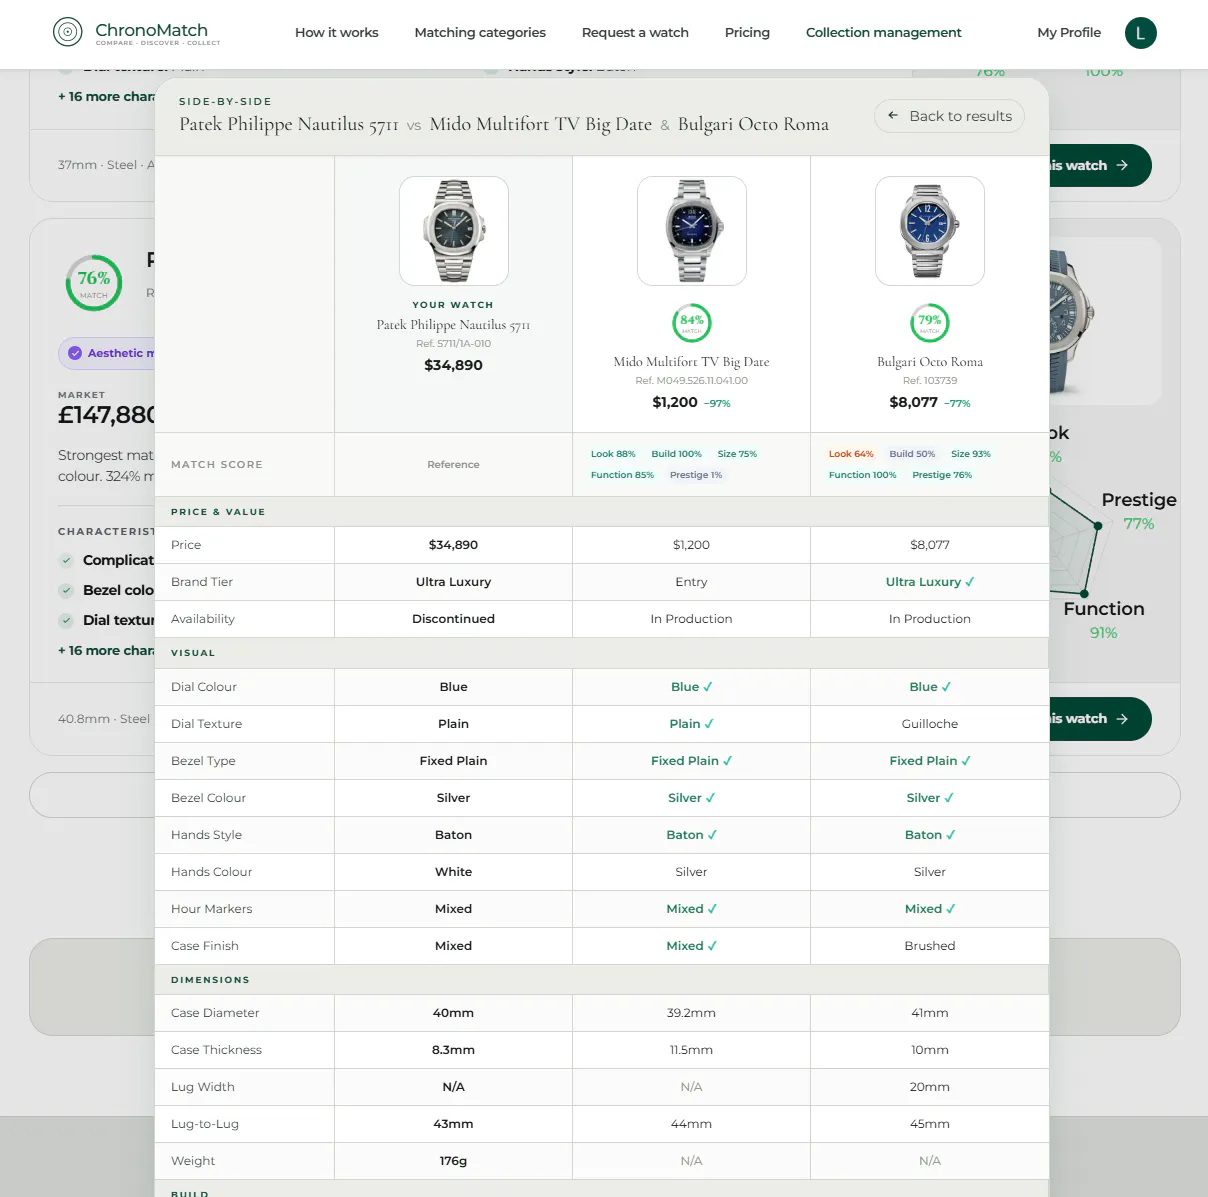Click Bezel colour check icon in background card
The width and height of the screenshot is (1208, 1197).
(x=66, y=591)
